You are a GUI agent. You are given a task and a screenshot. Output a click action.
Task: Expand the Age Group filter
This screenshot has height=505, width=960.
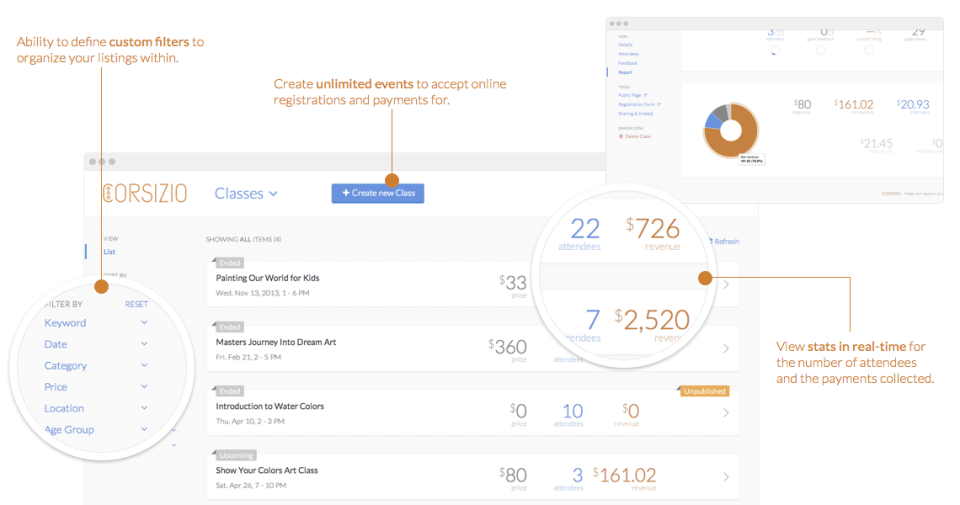click(96, 430)
